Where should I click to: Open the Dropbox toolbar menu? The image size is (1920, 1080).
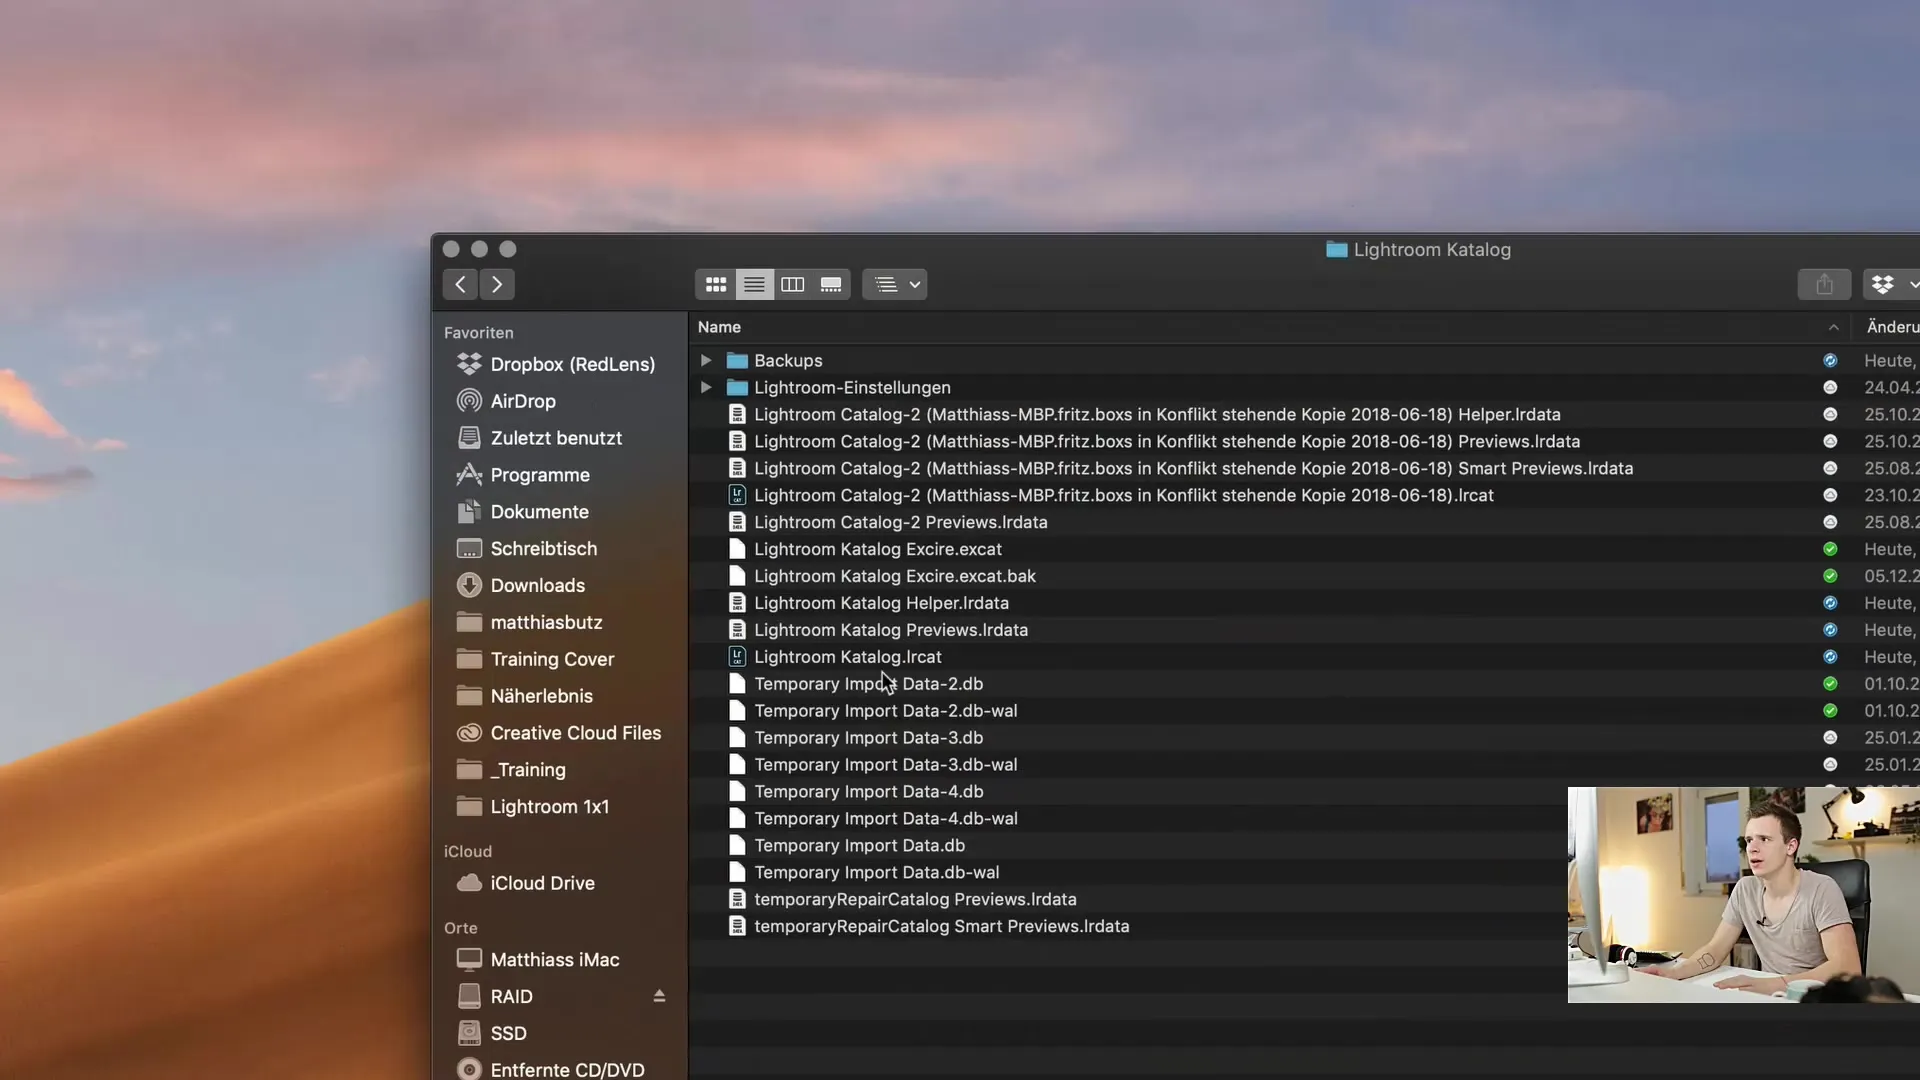click(x=1891, y=285)
